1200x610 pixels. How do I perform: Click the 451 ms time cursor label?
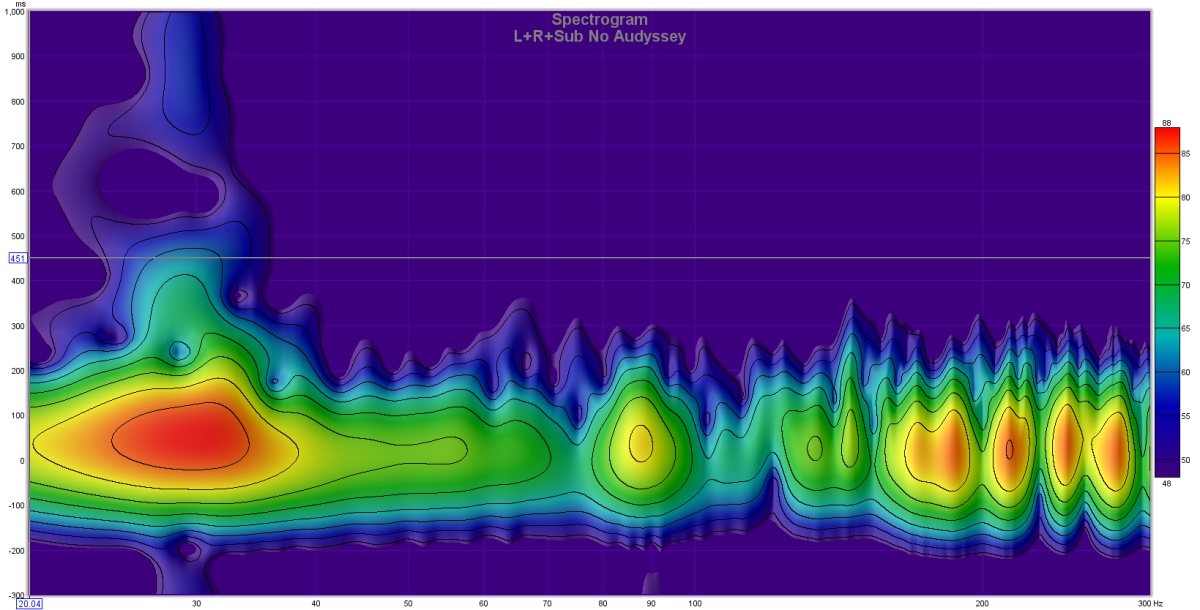pos(17,258)
